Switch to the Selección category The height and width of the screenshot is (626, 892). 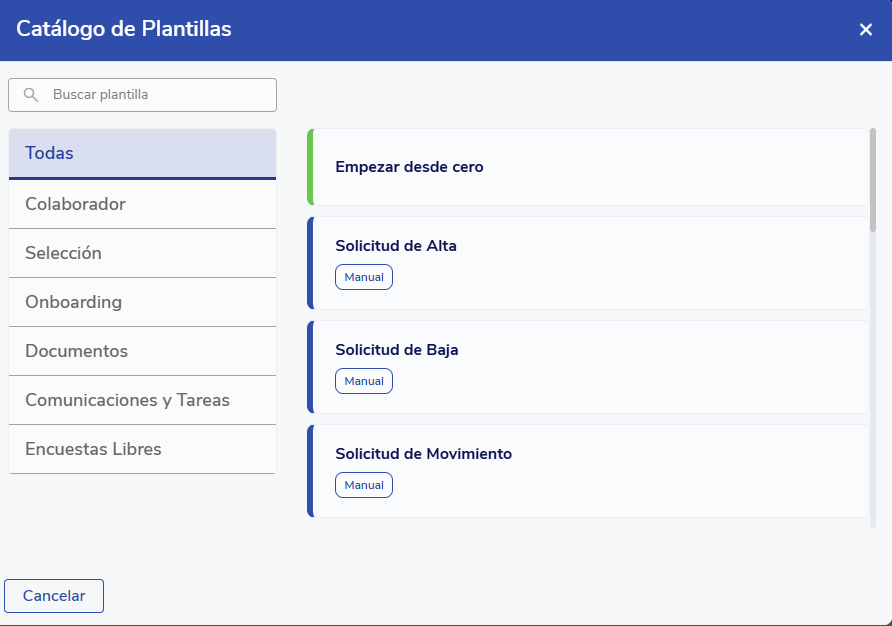pyautogui.click(x=142, y=253)
